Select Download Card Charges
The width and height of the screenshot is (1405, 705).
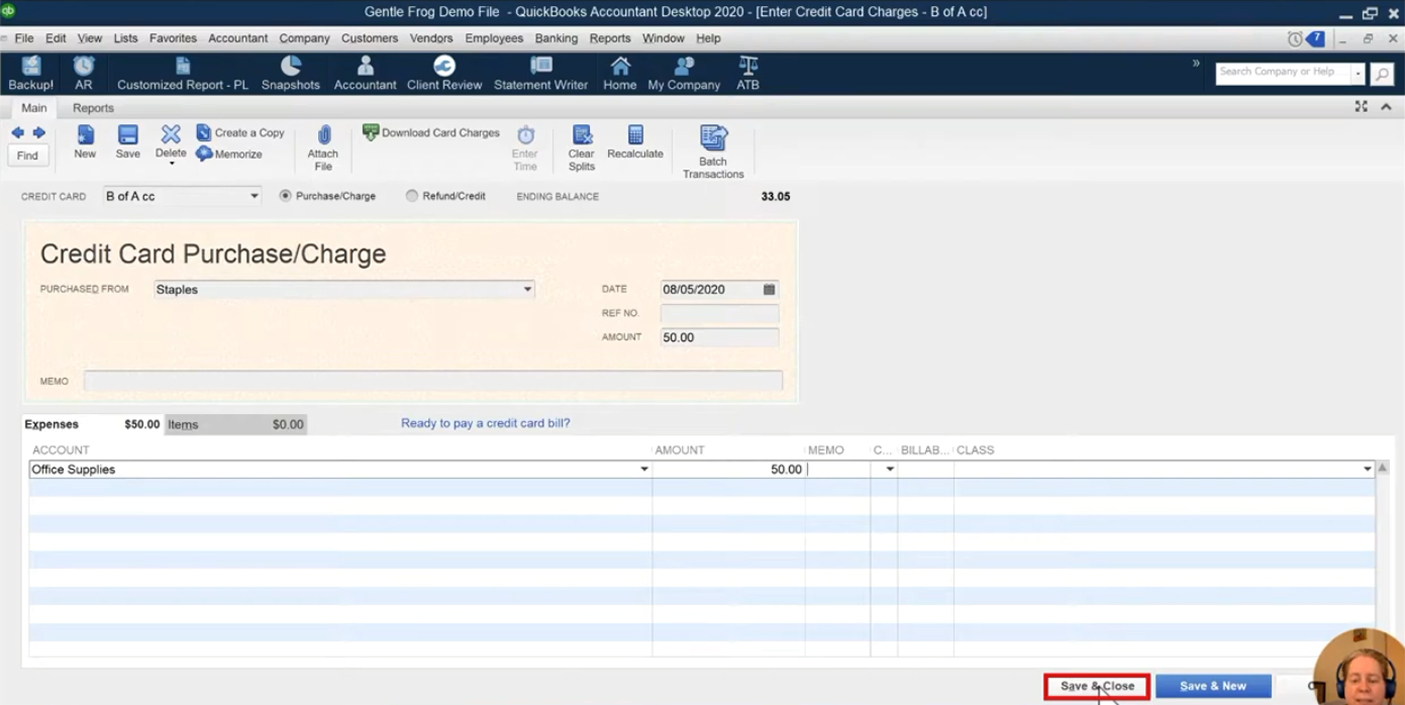(431, 132)
